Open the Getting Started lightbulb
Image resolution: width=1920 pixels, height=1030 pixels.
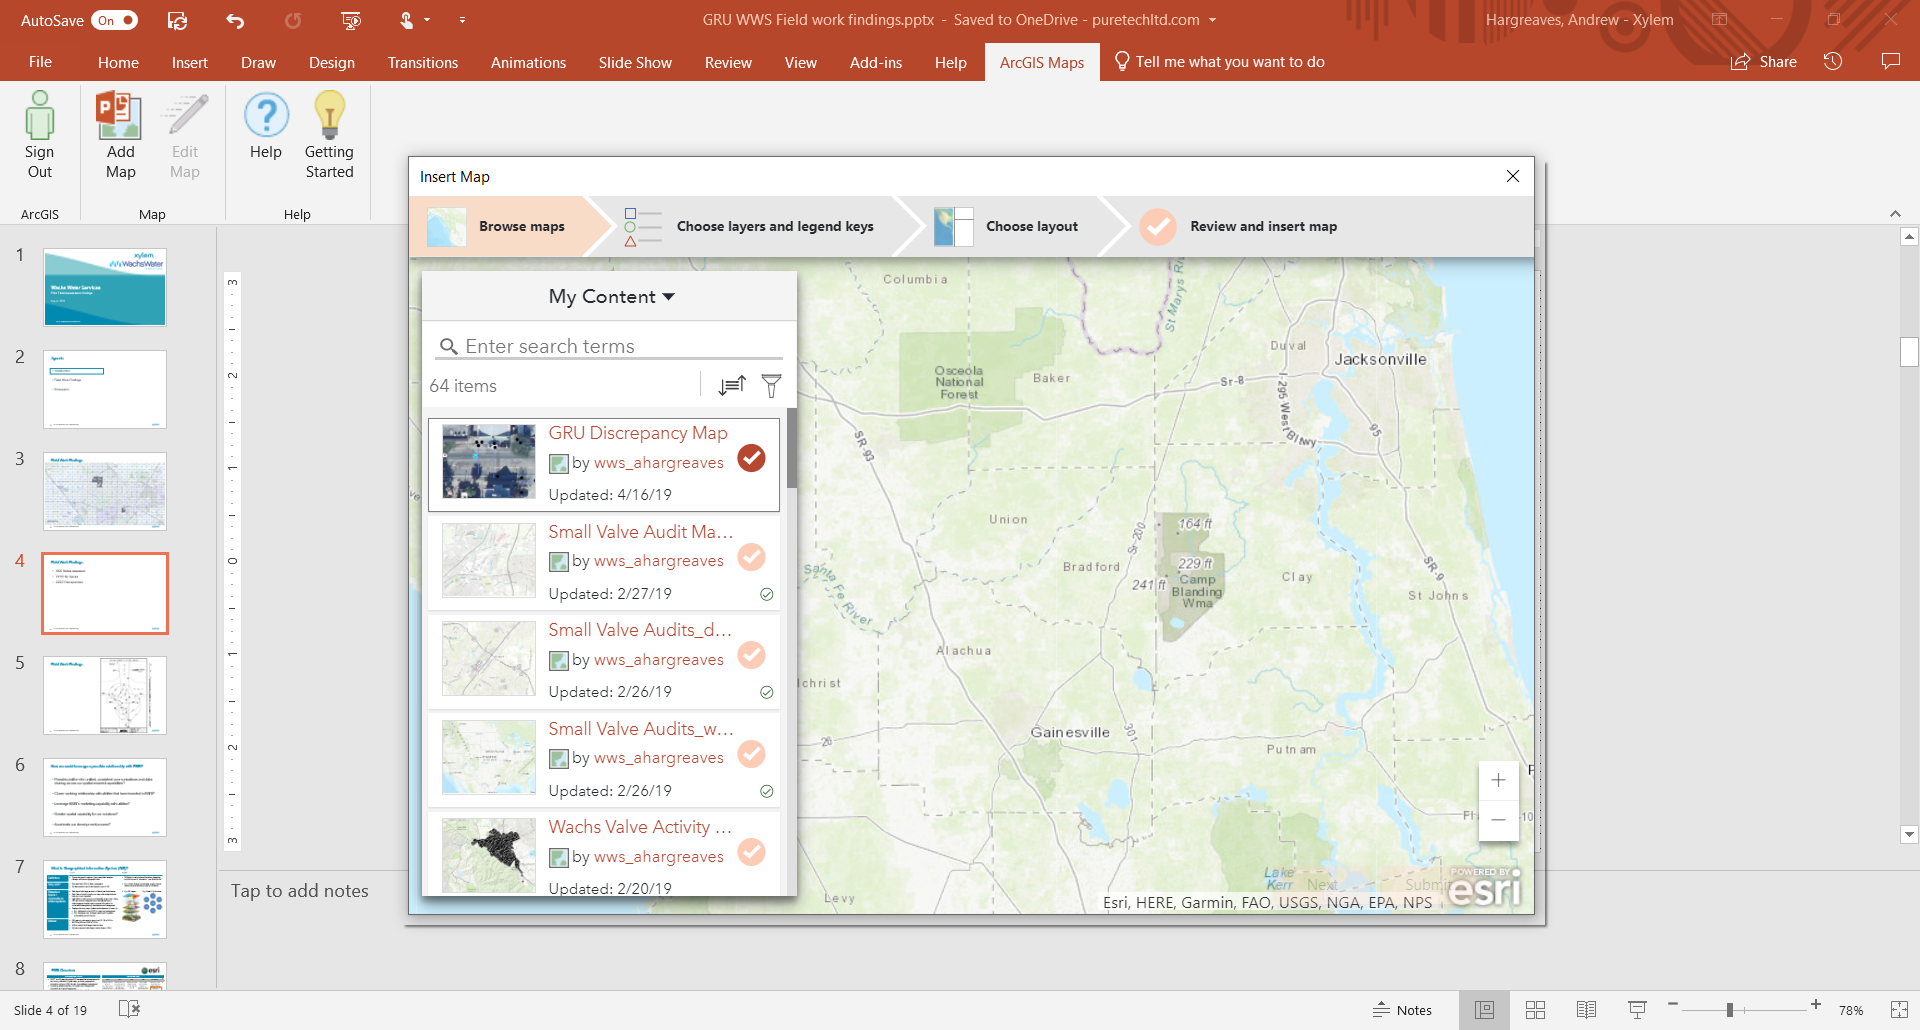pos(329,135)
